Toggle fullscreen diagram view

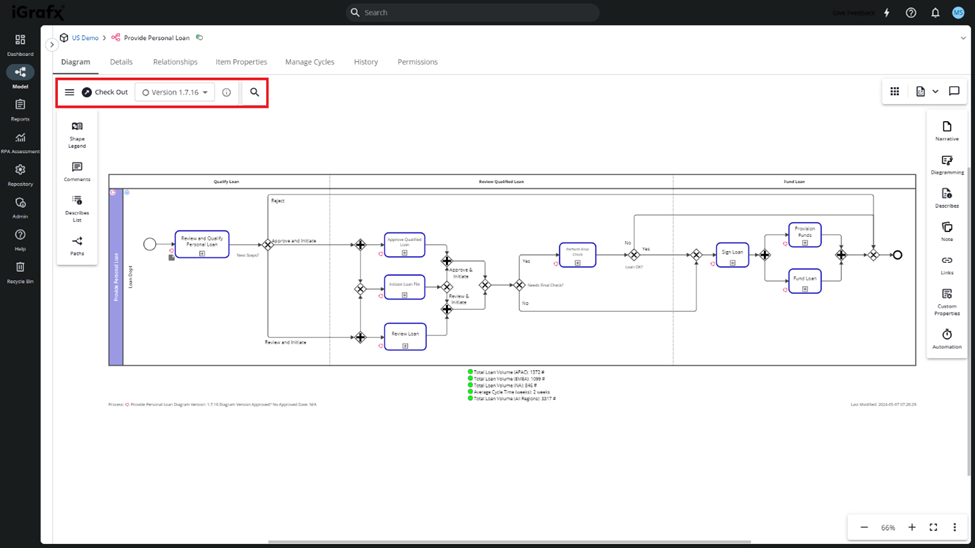point(933,527)
